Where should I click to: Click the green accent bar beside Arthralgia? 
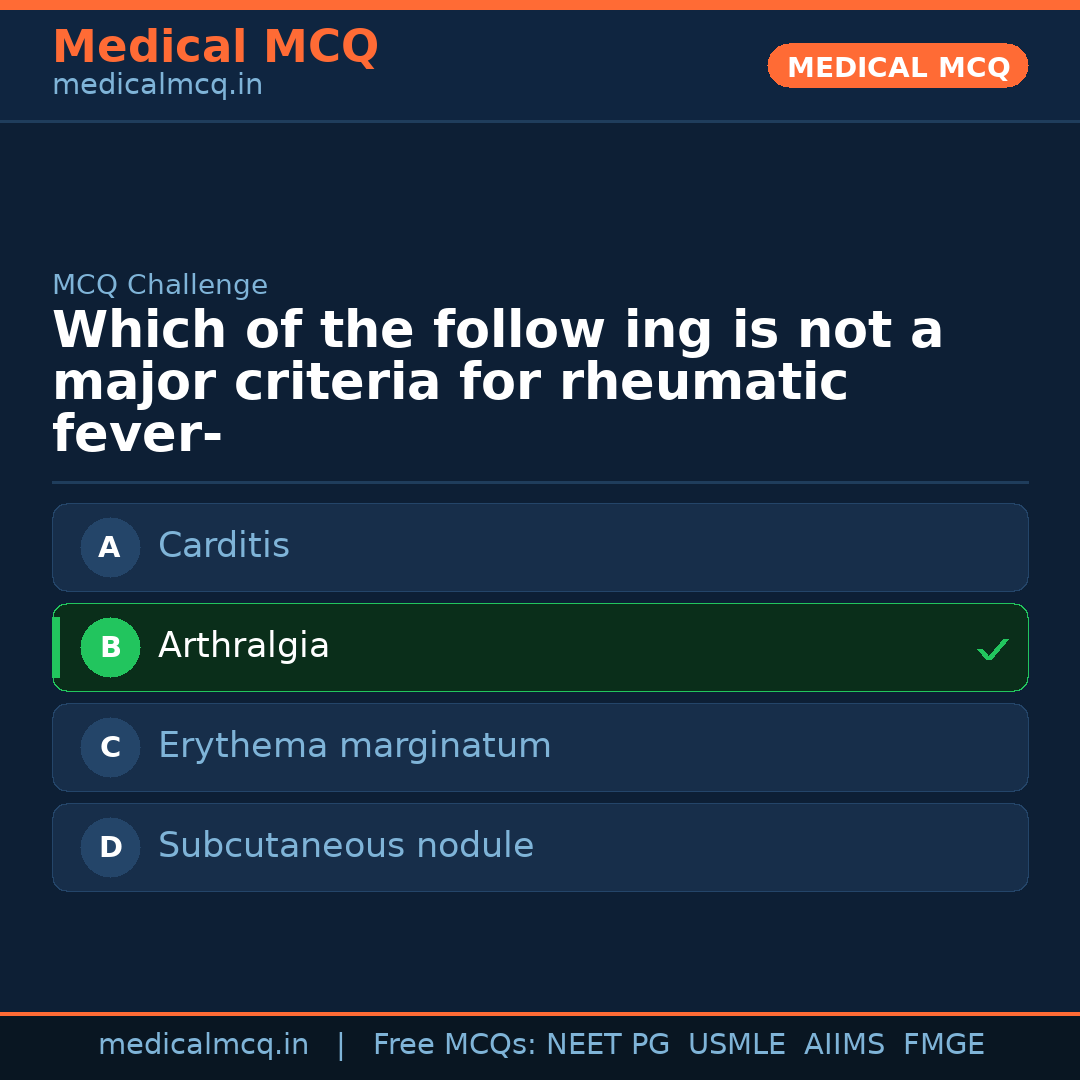(x=56, y=647)
